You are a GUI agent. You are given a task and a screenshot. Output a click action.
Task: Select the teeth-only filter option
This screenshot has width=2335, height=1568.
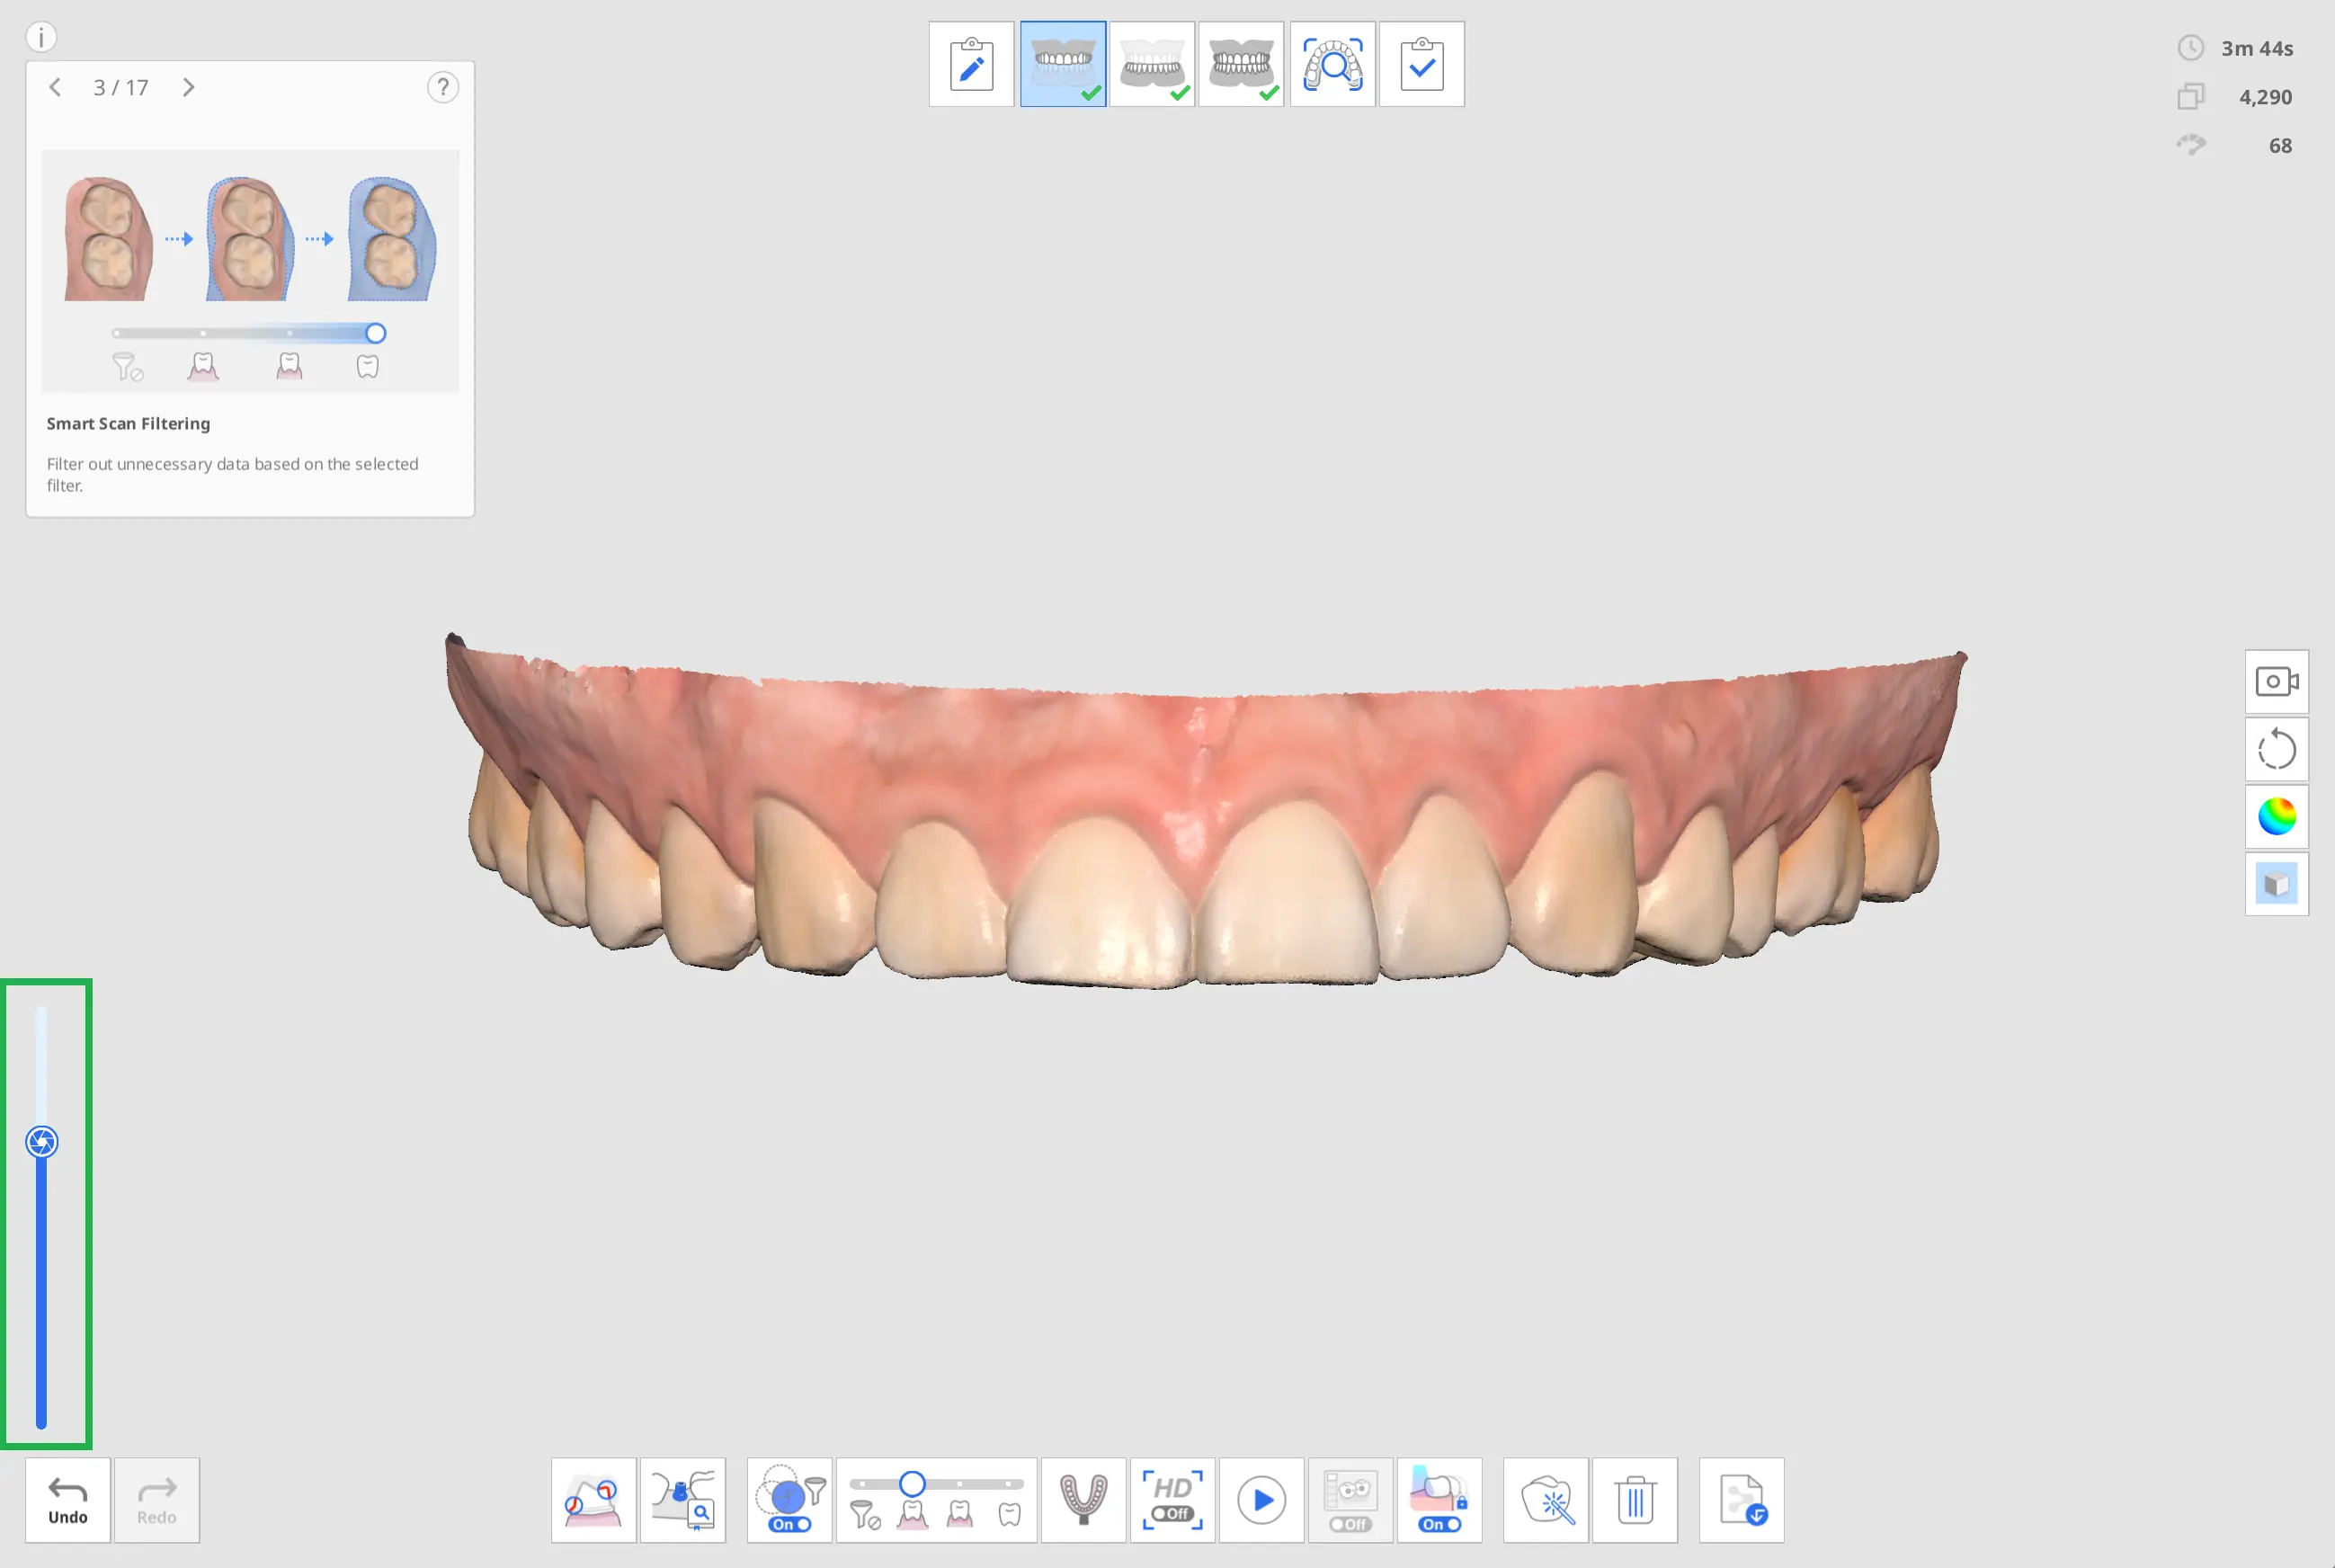point(1009,1515)
